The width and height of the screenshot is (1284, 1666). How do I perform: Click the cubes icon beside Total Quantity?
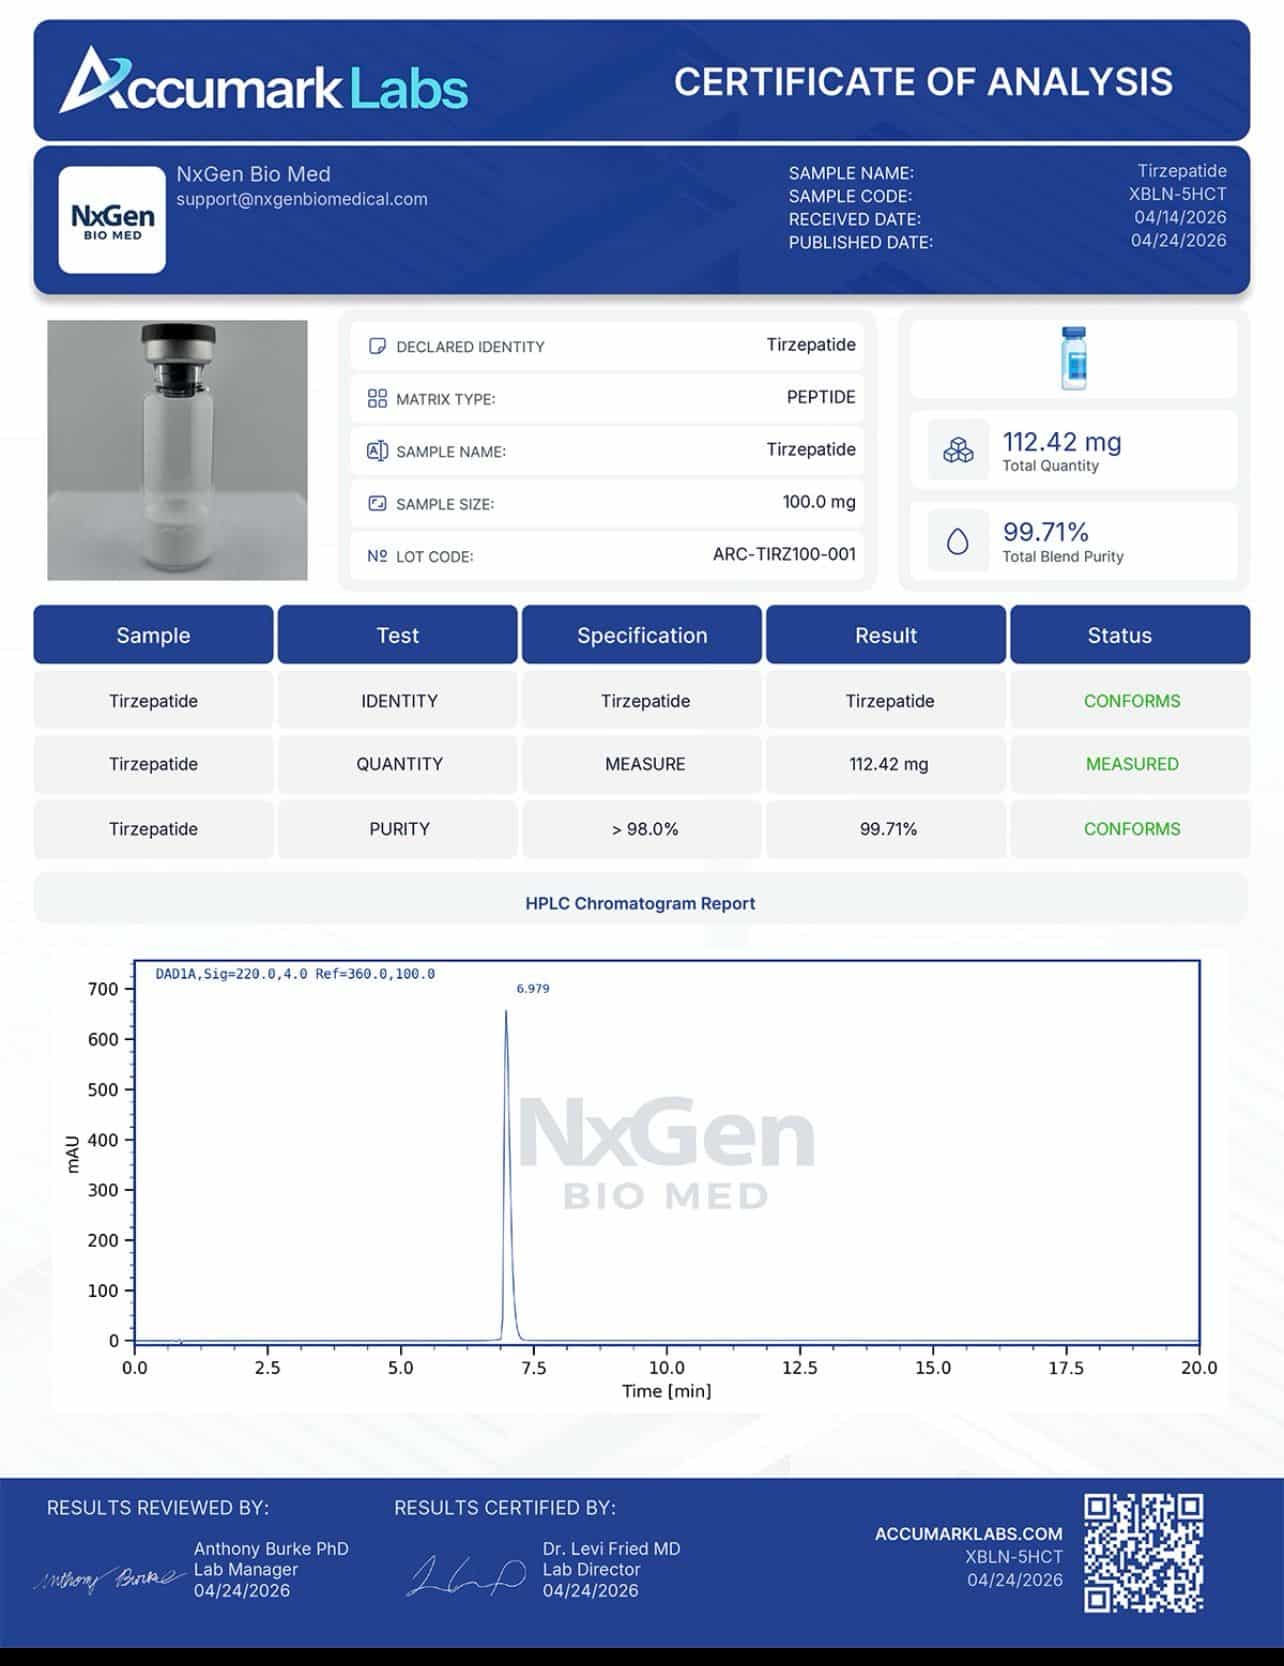958,451
